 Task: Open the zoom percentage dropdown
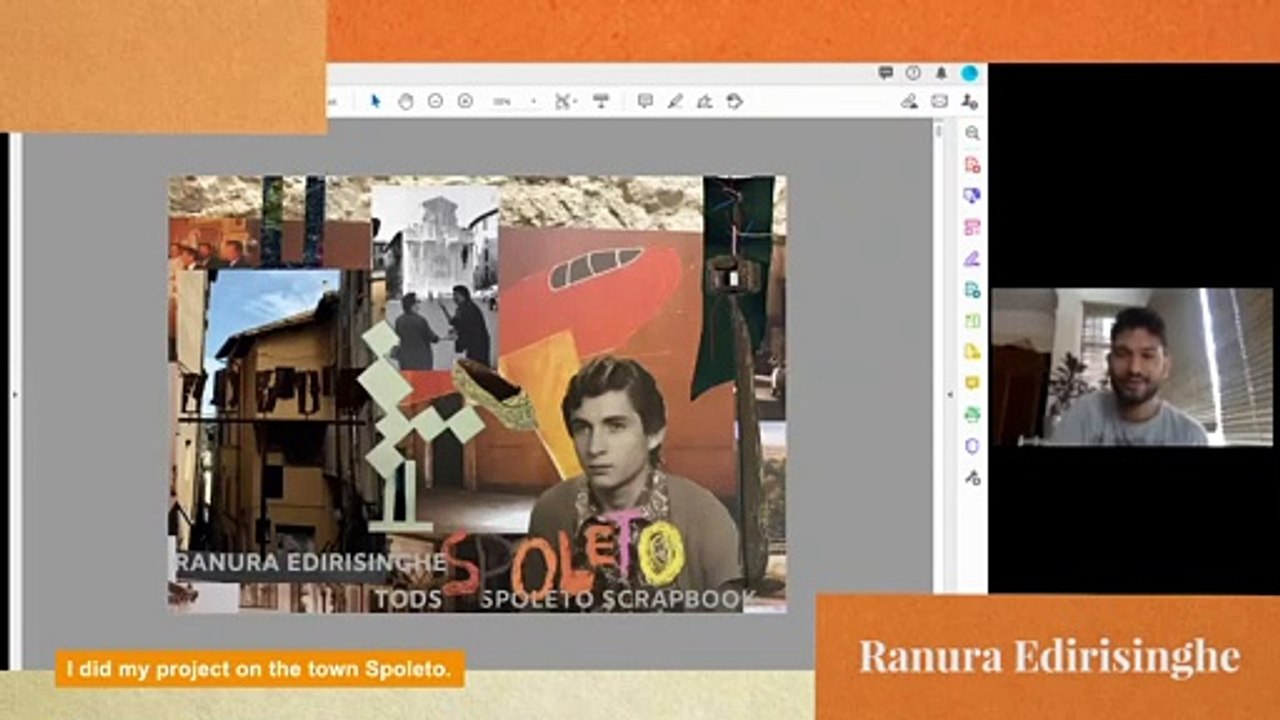533,101
